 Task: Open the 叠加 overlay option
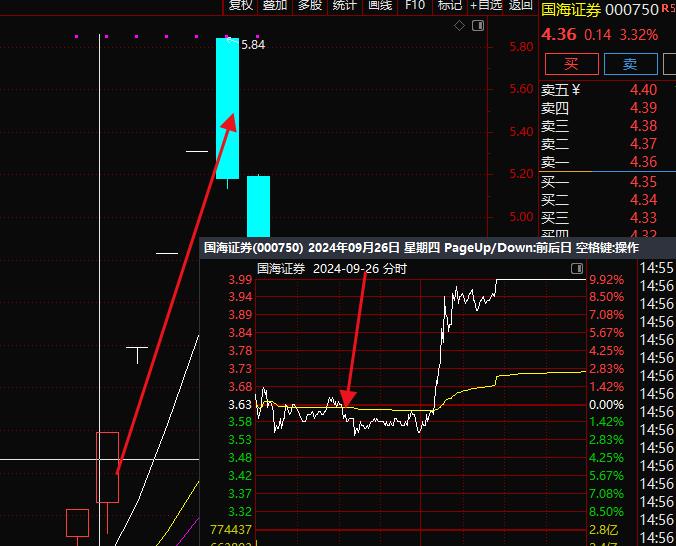coord(275,6)
